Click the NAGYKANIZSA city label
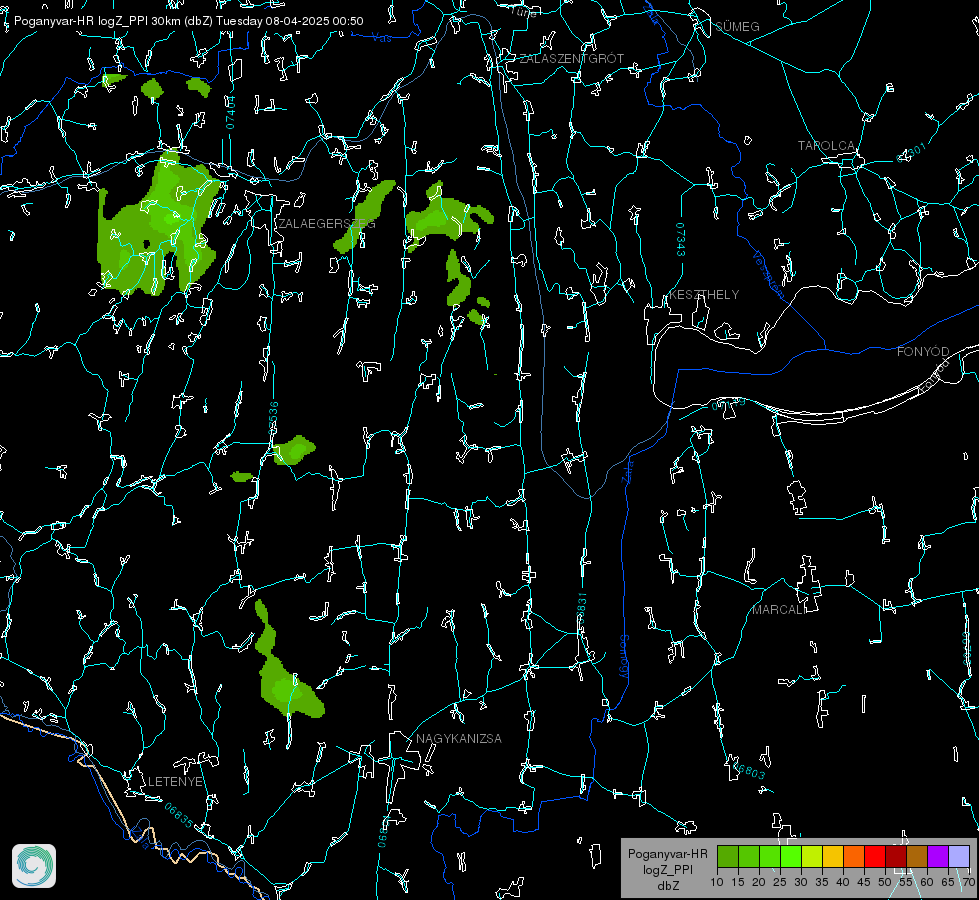The image size is (979, 900). [459, 739]
